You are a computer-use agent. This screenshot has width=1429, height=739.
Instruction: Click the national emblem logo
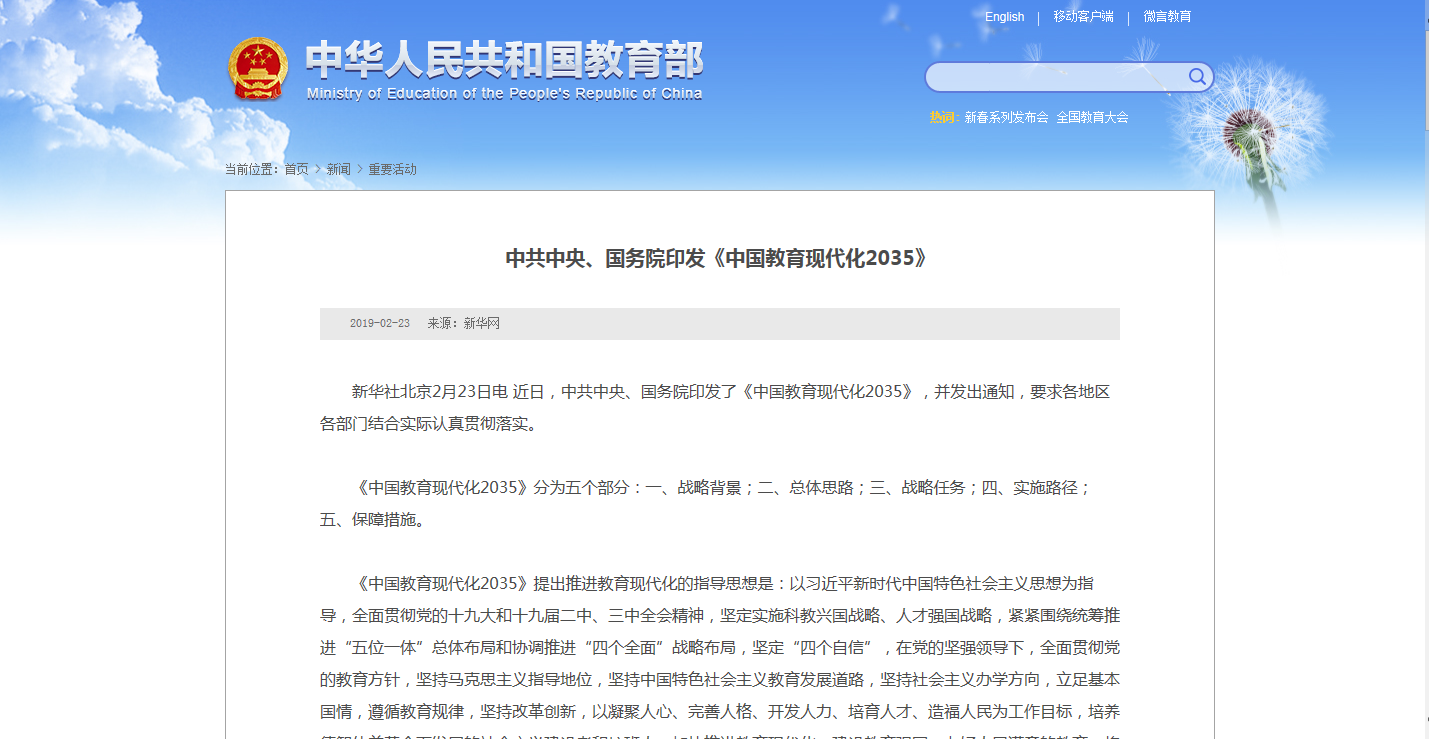[x=257, y=68]
